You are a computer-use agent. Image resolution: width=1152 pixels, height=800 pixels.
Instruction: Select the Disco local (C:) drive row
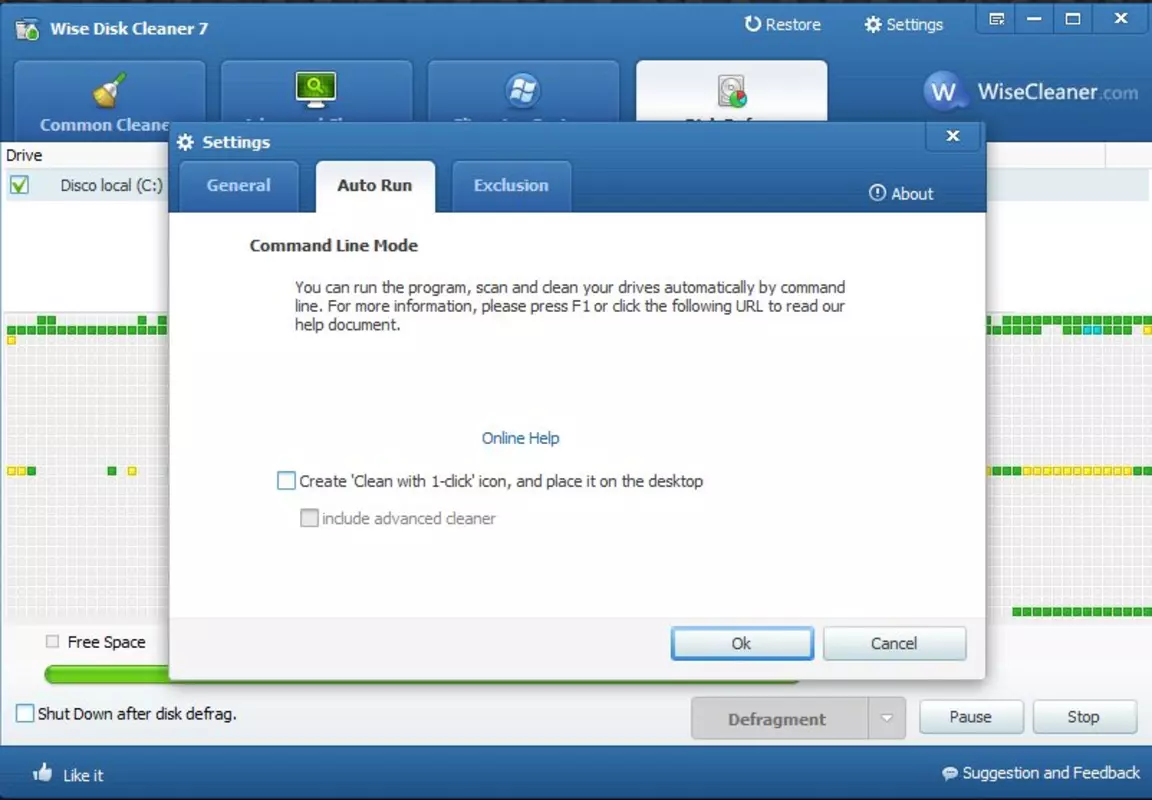(87, 185)
